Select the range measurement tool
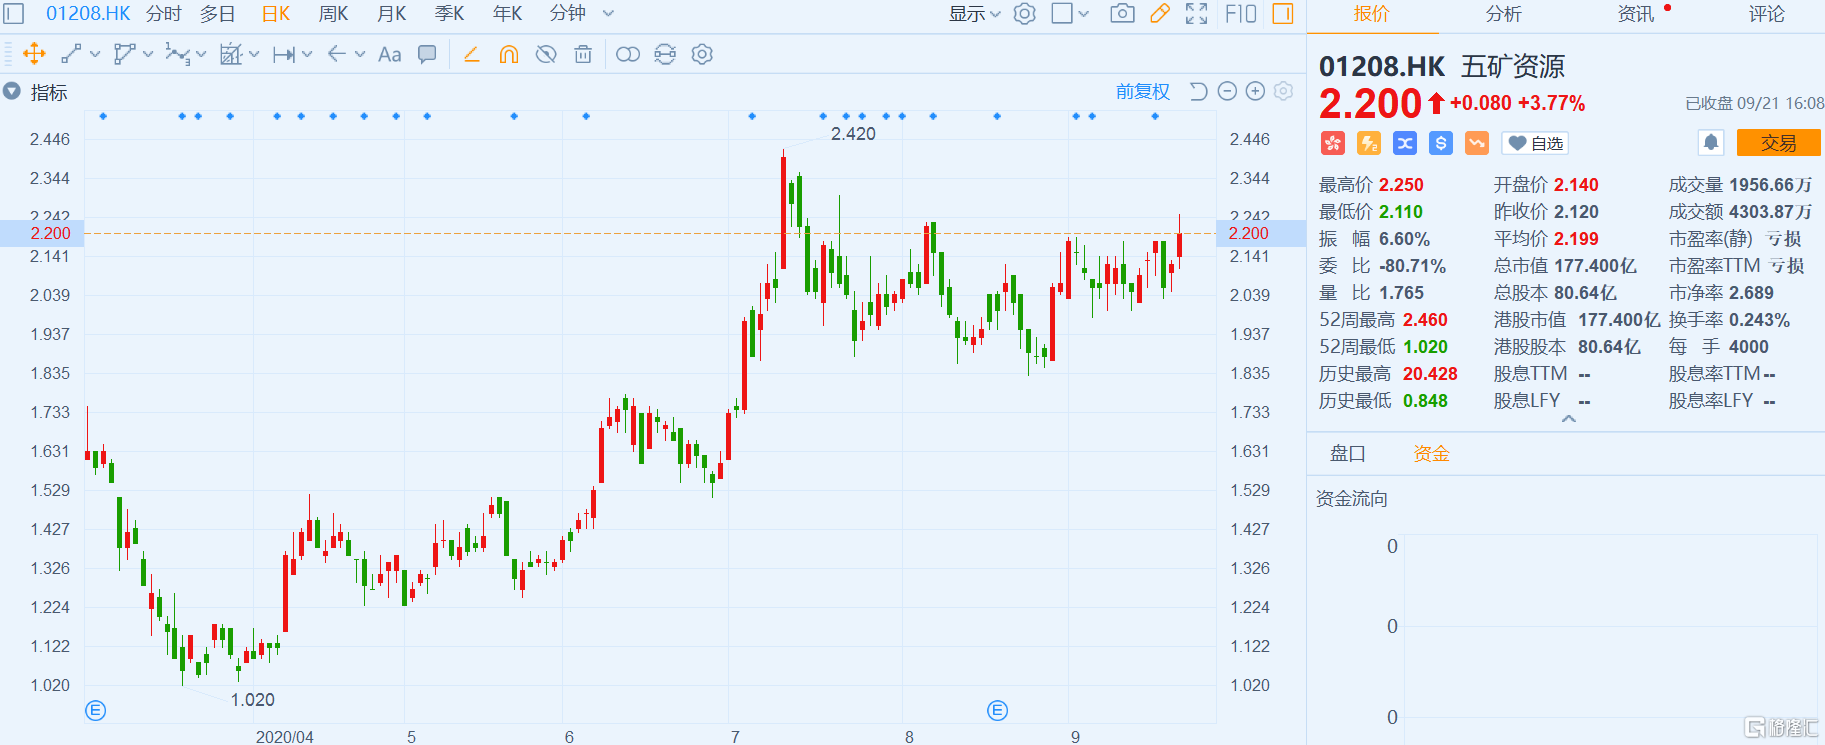The width and height of the screenshot is (1825, 745). pyautogui.click(x=284, y=54)
